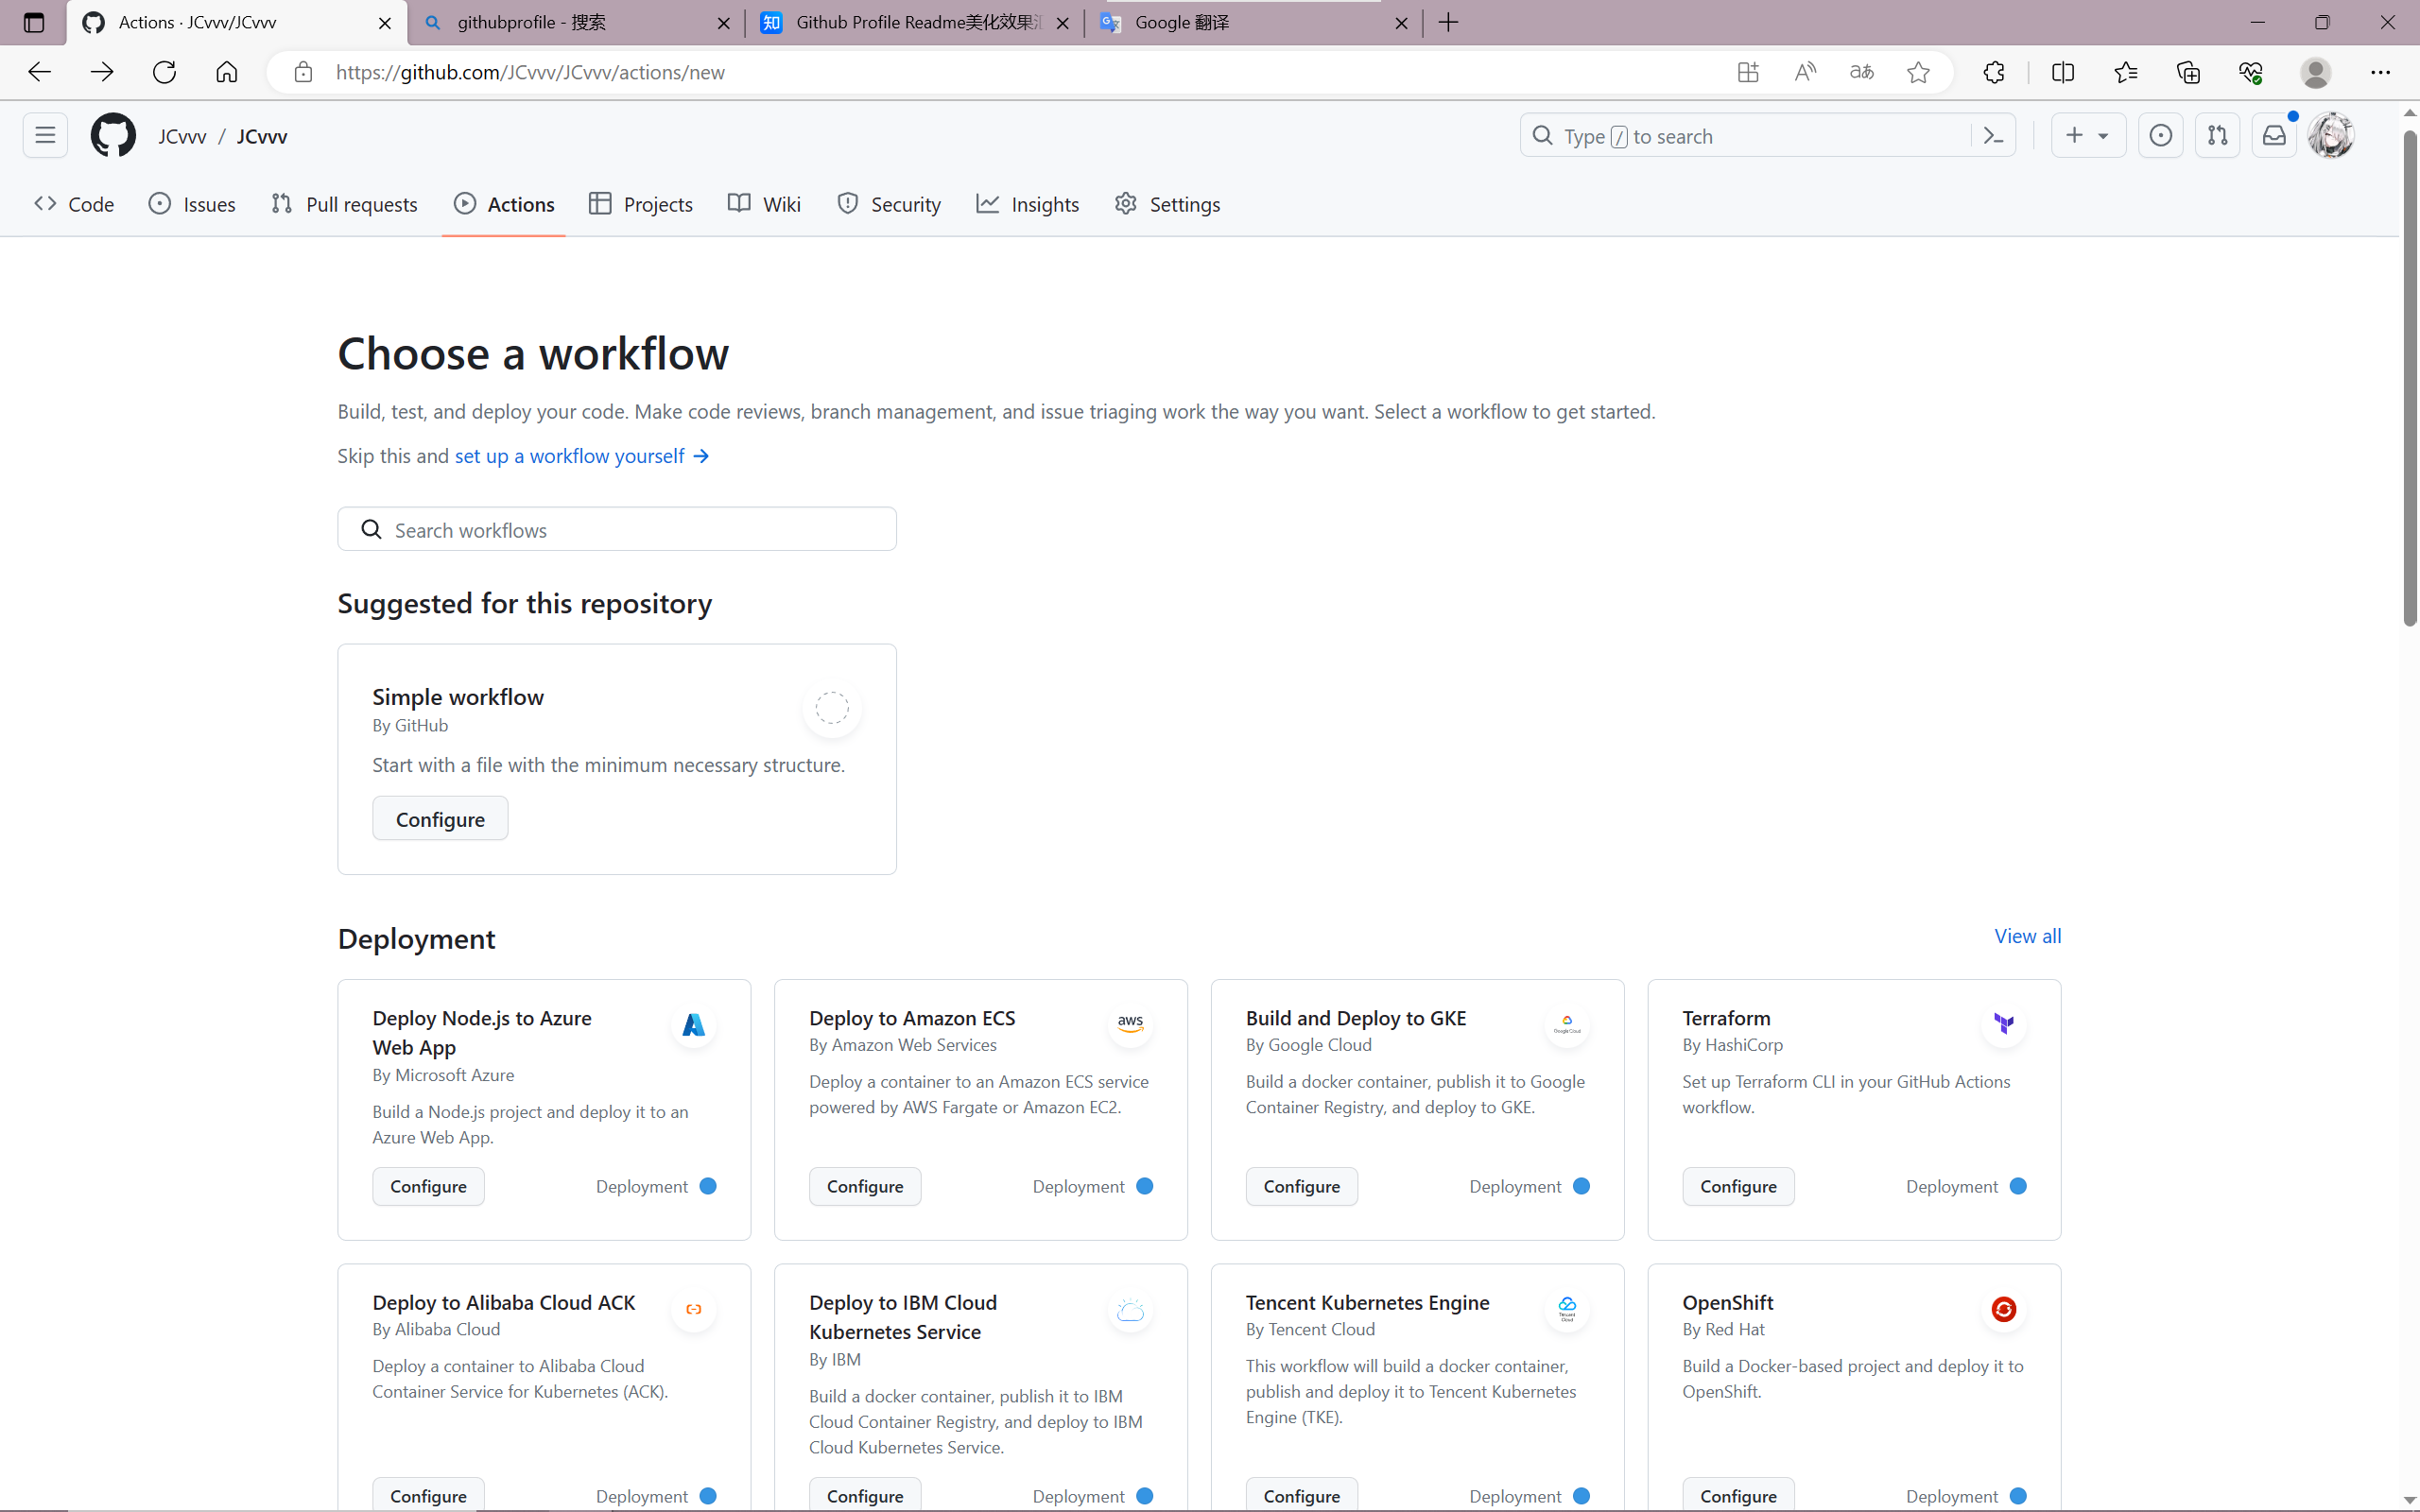Click View all deployment workflows
Image resolution: width=2420 pixels, height=1512 pixels.
point(2028,936)
